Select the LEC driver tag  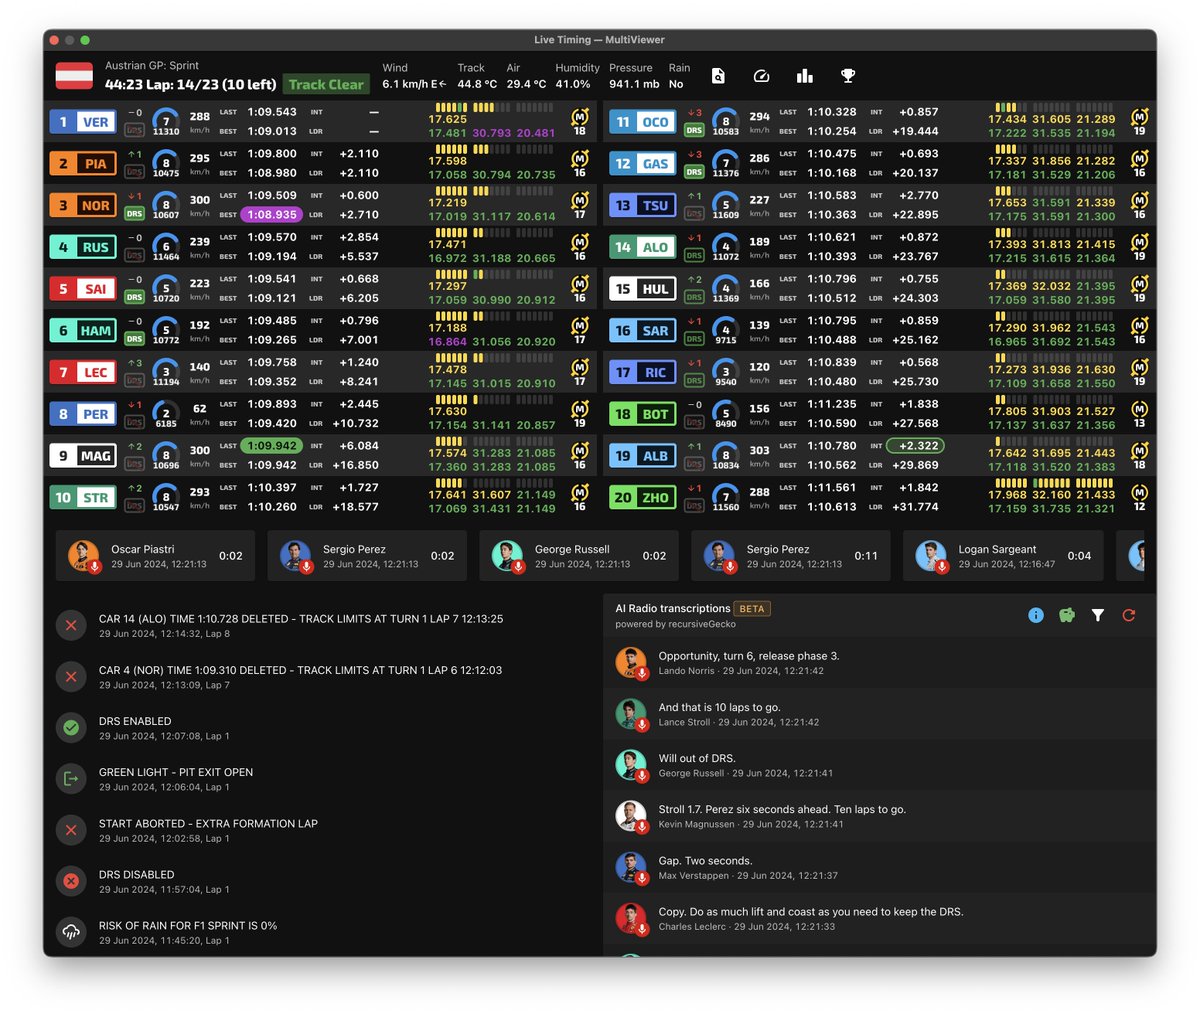pos(83,372)
